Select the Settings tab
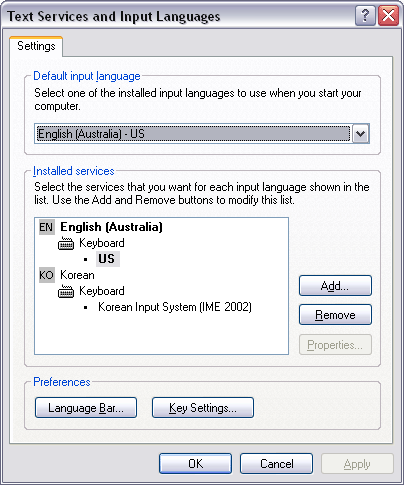 click(36, 46)
